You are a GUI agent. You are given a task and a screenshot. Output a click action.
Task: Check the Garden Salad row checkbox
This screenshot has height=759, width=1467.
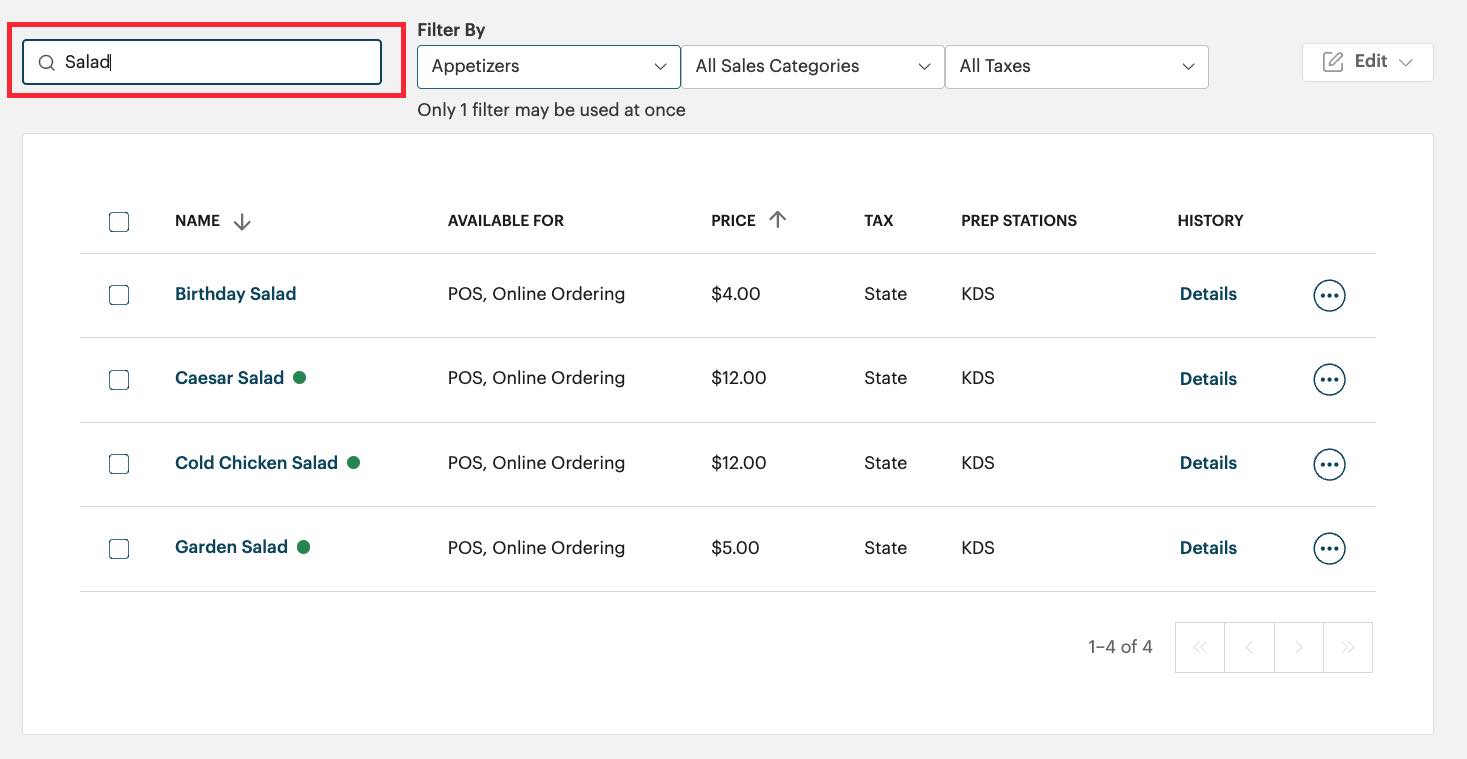[119, 548]
